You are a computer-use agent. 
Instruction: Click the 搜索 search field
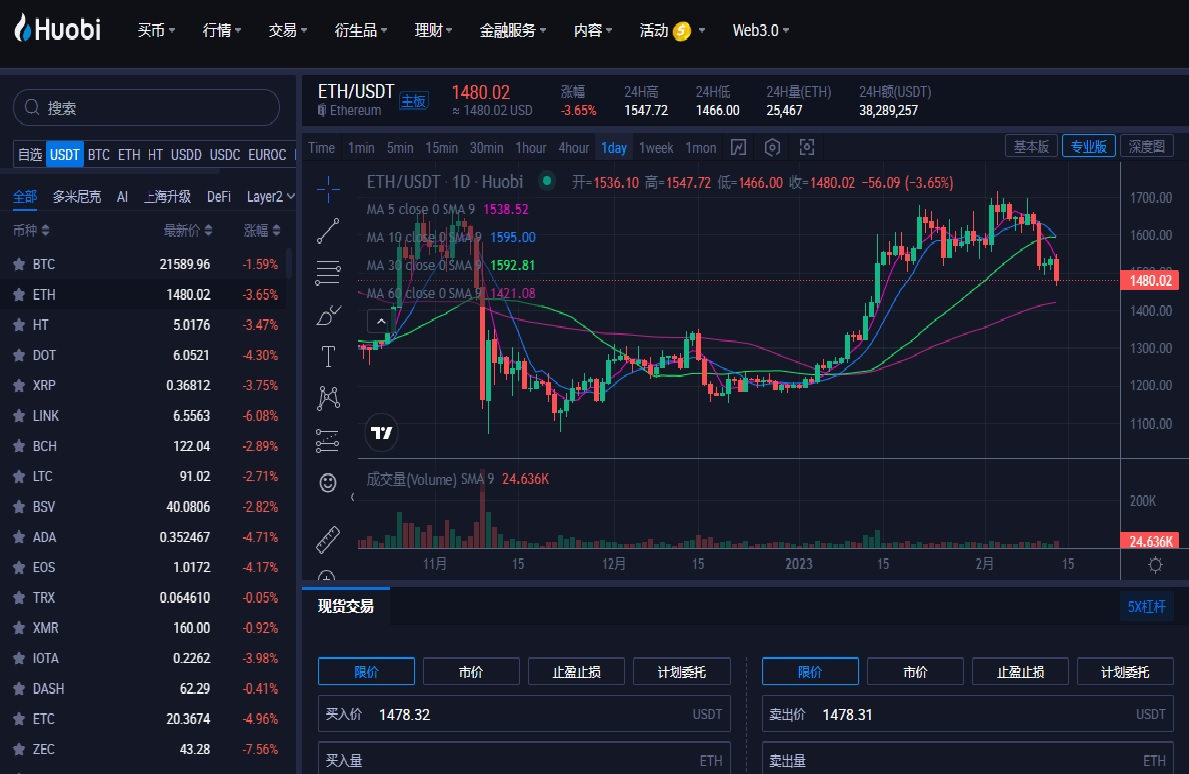[x=146, y=108]
